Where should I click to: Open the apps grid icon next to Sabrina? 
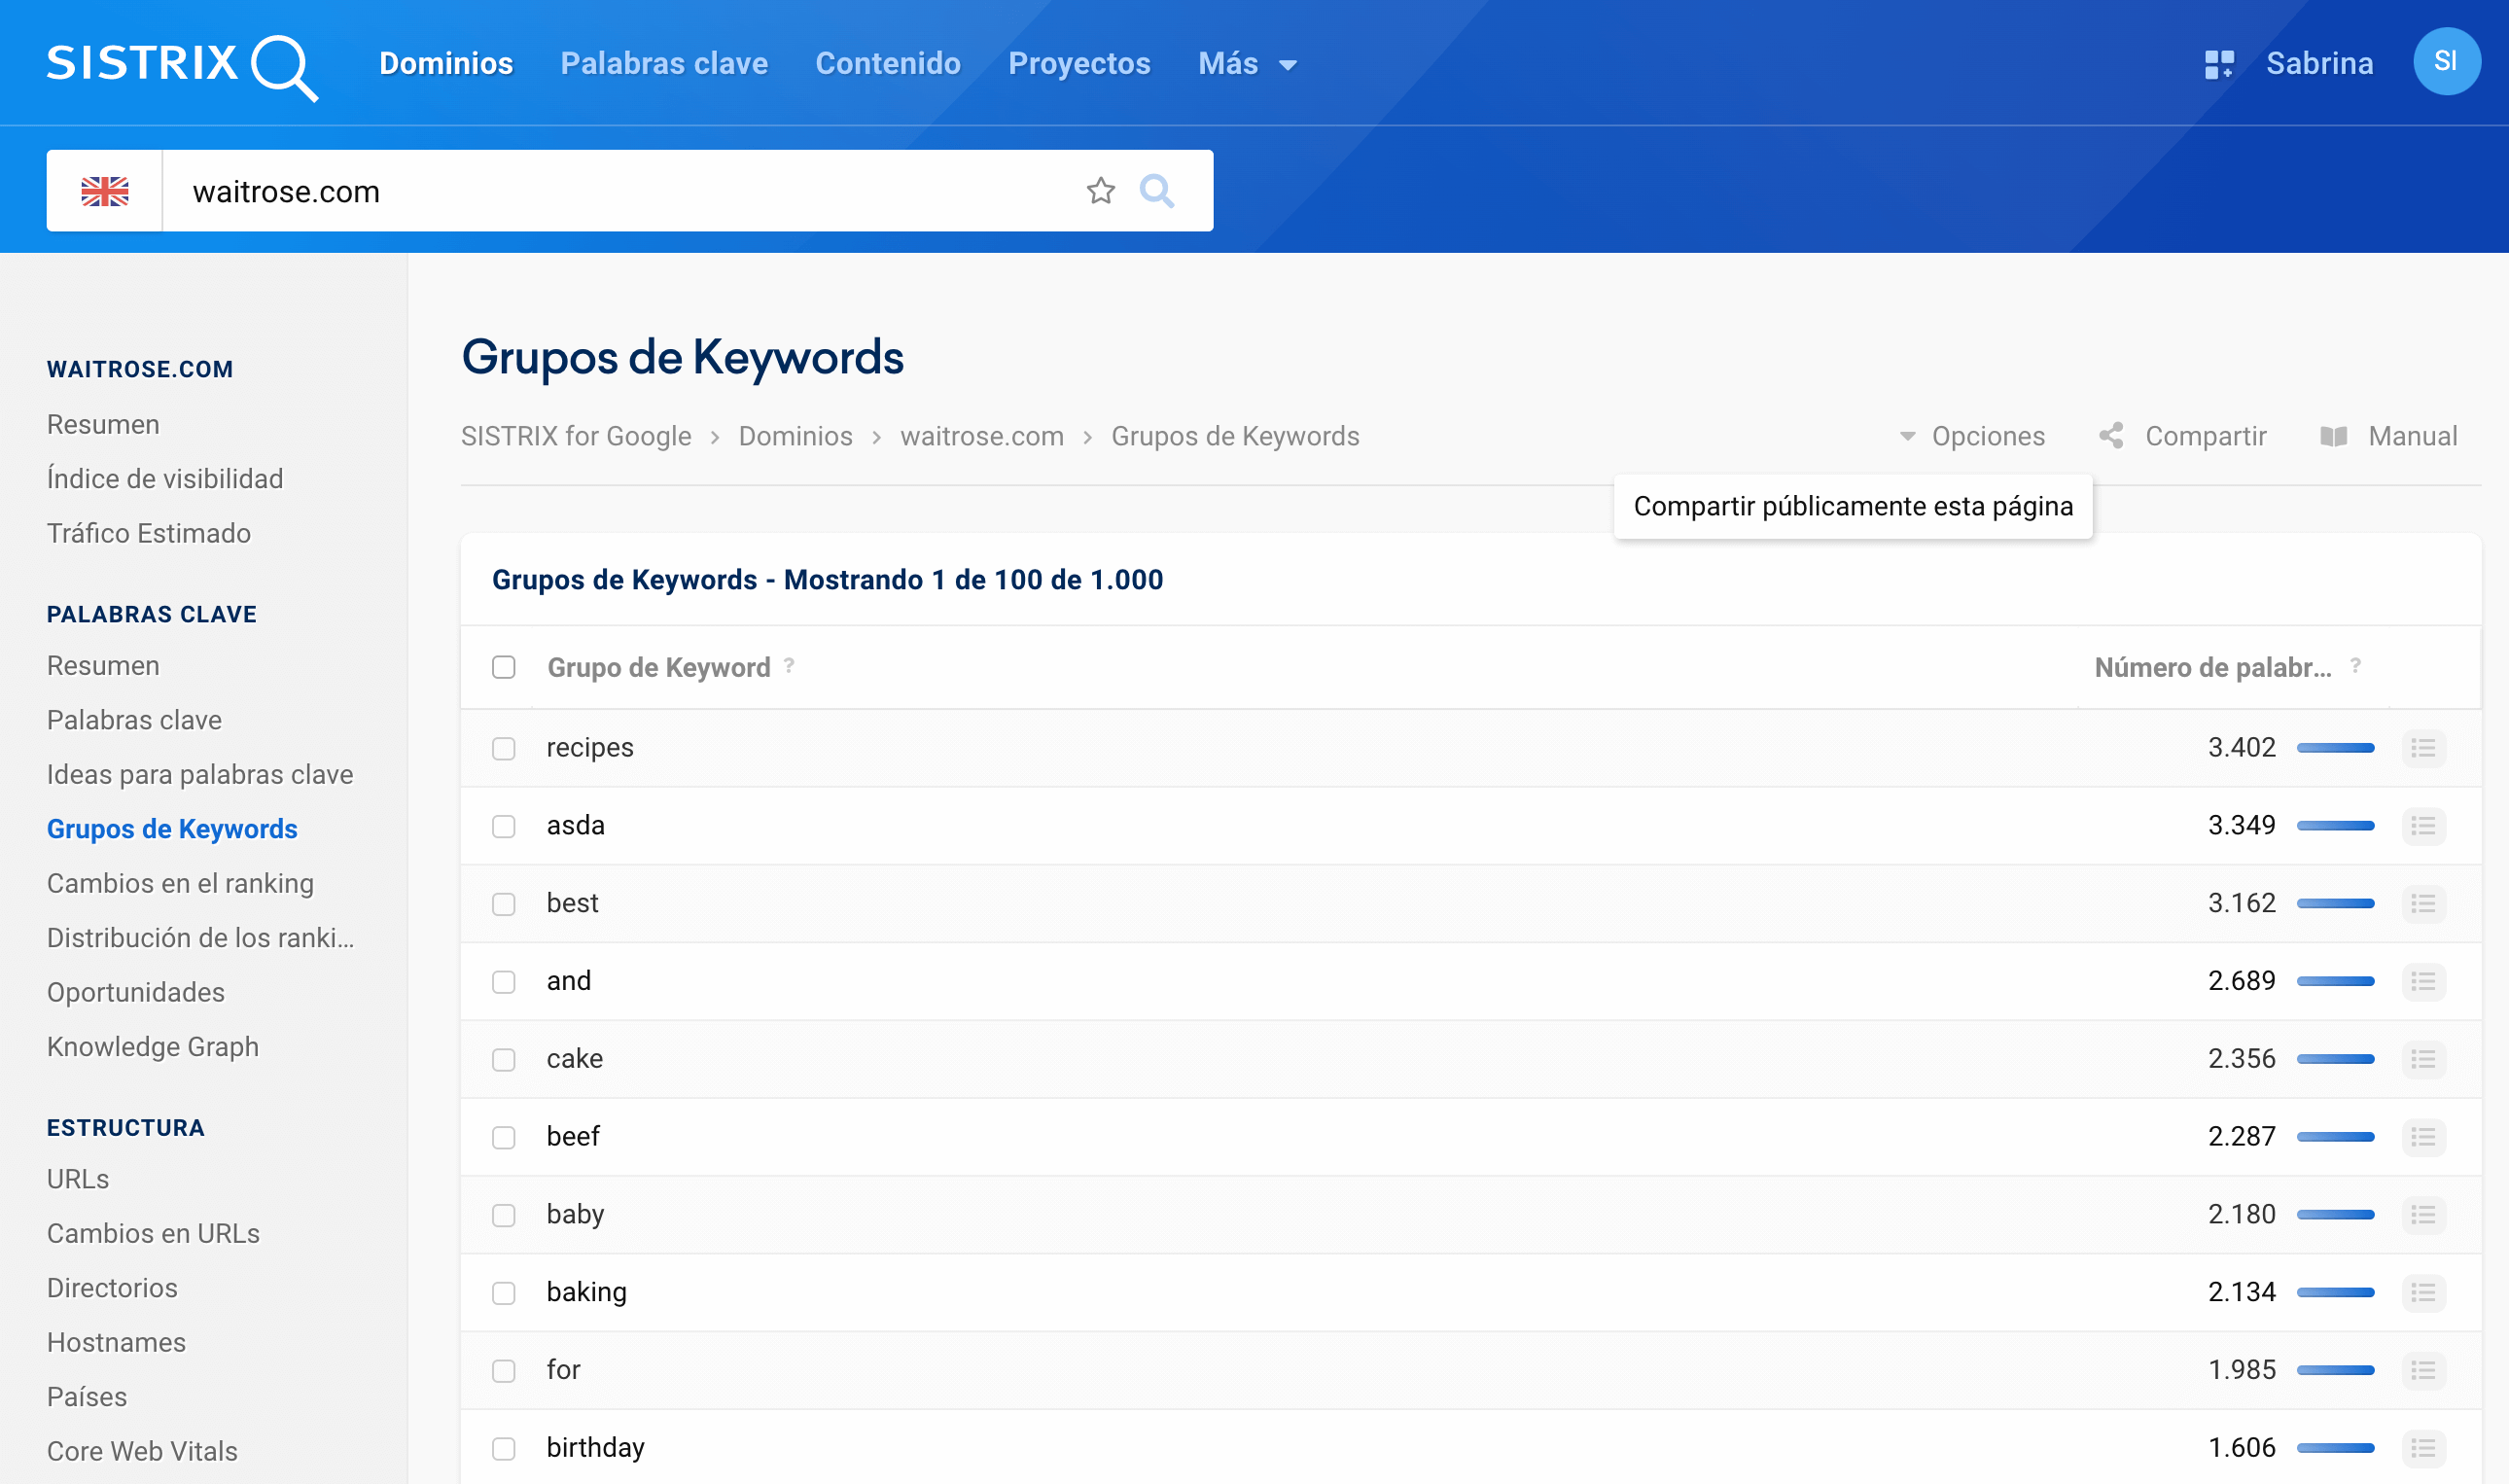(x=2218, y=64)
